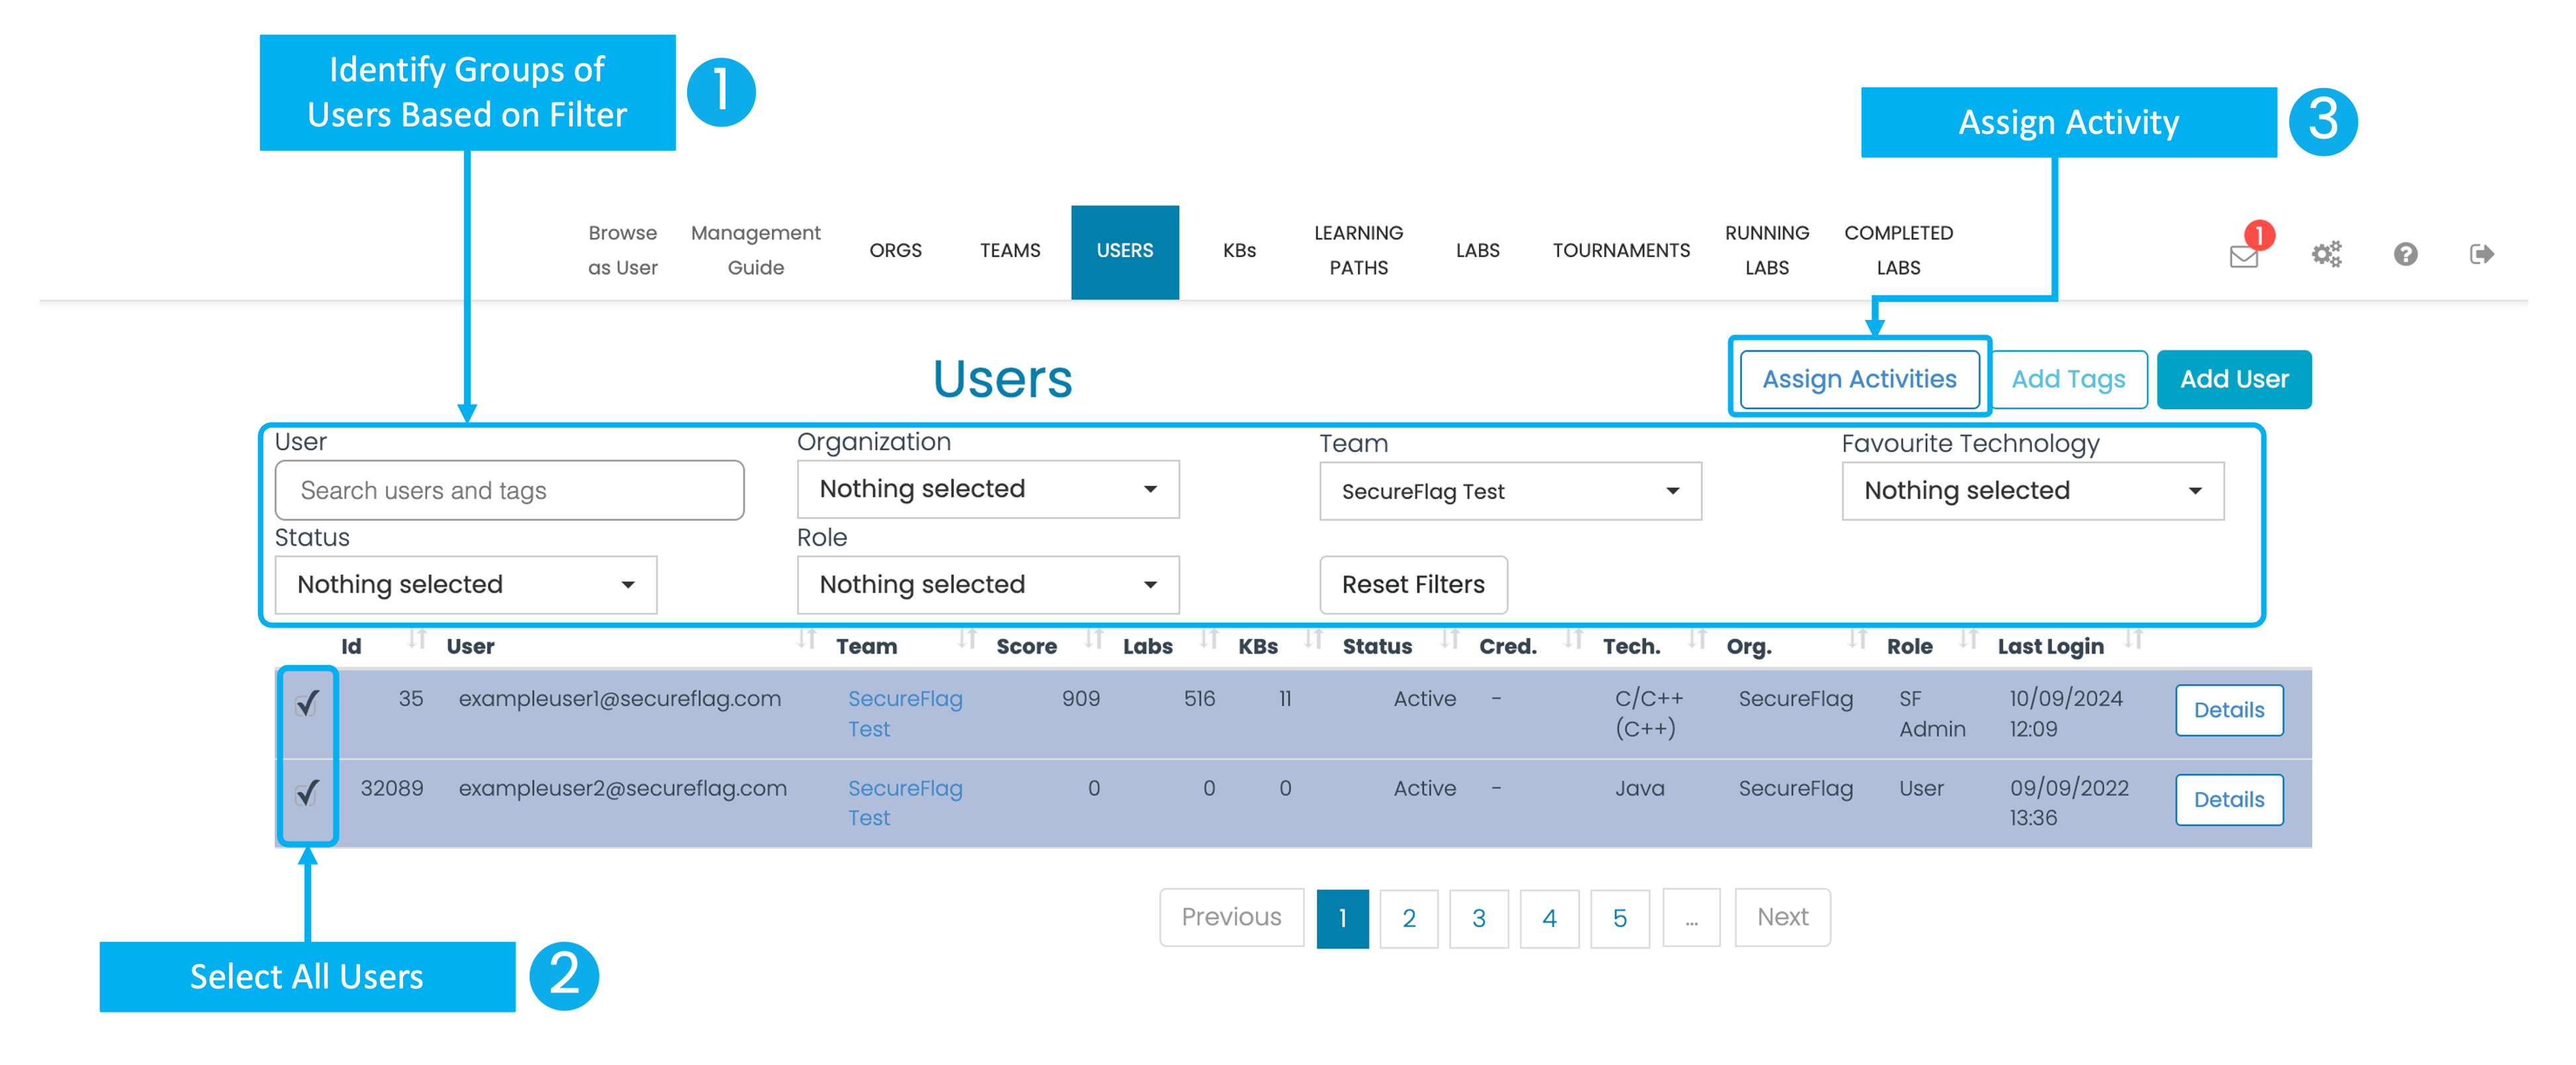
Task: Sort table by Id column arrows
Action: pos(417,638)
